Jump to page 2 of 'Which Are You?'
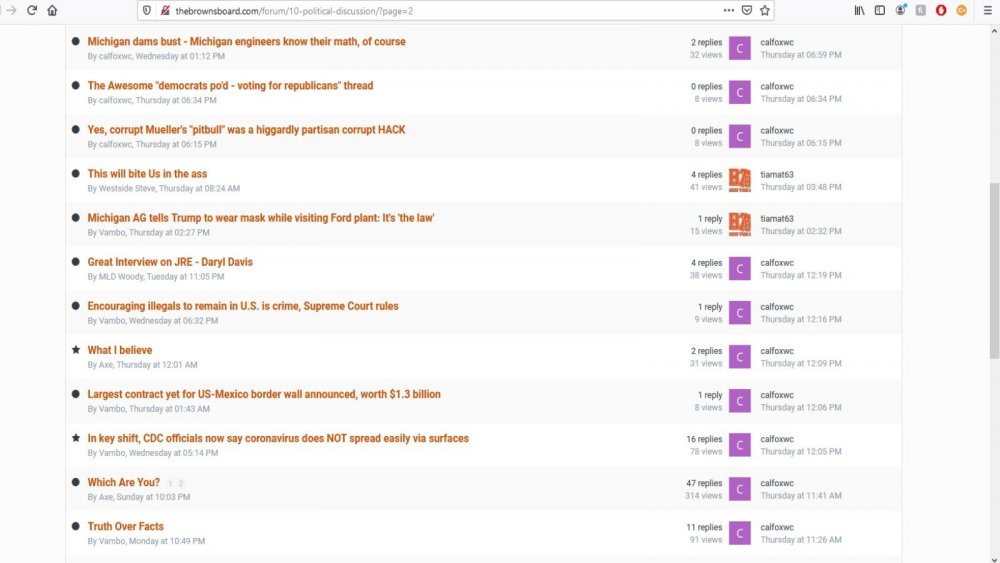Screen dimensions: 1000x563 [180, 483]
